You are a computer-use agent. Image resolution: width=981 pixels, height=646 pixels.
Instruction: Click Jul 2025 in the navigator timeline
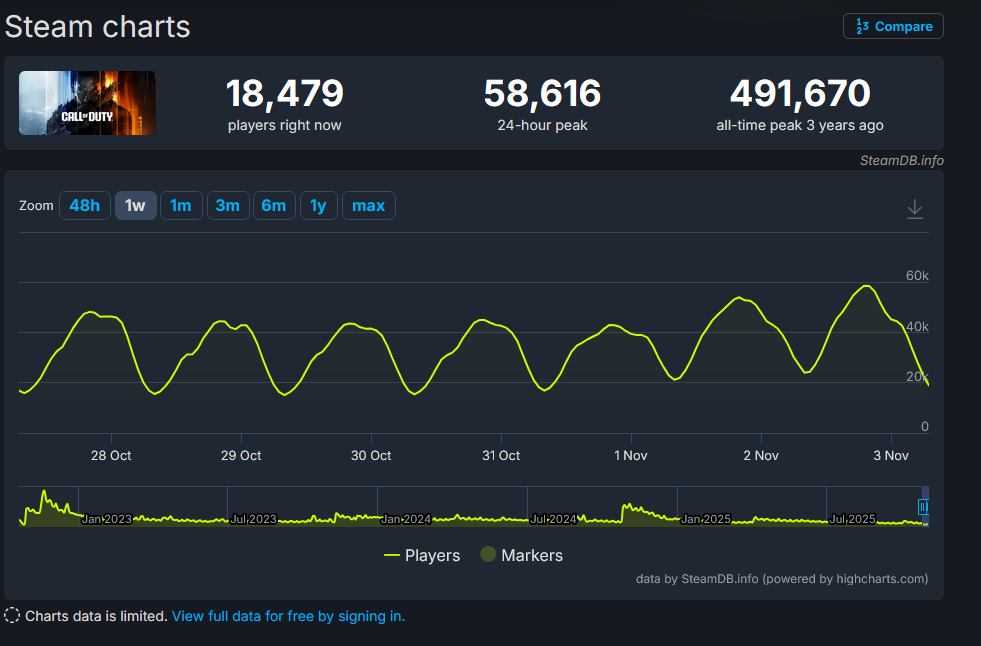852,519
